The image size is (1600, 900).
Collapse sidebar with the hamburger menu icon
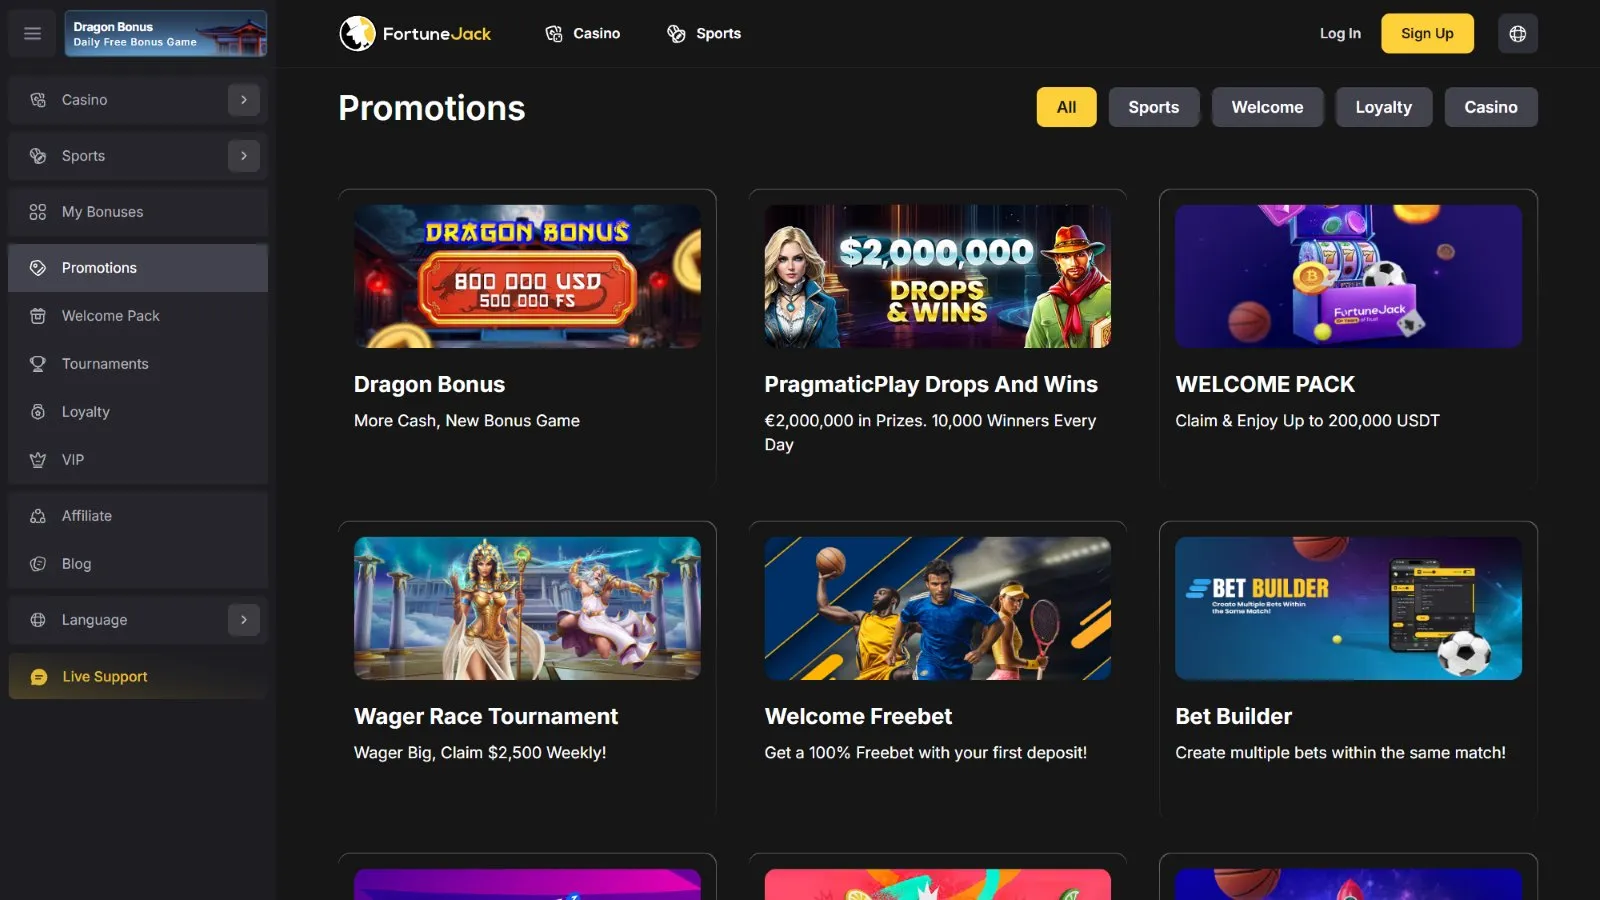click(32, 33)
